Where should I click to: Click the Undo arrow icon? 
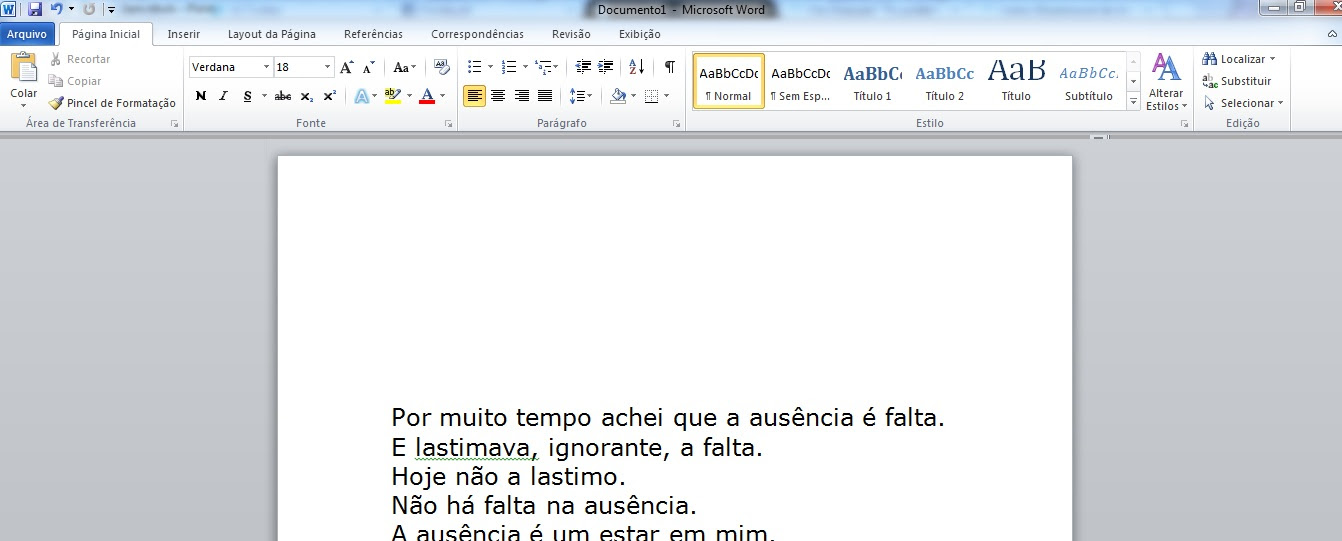pyautogui.click(x=57, y=9)
